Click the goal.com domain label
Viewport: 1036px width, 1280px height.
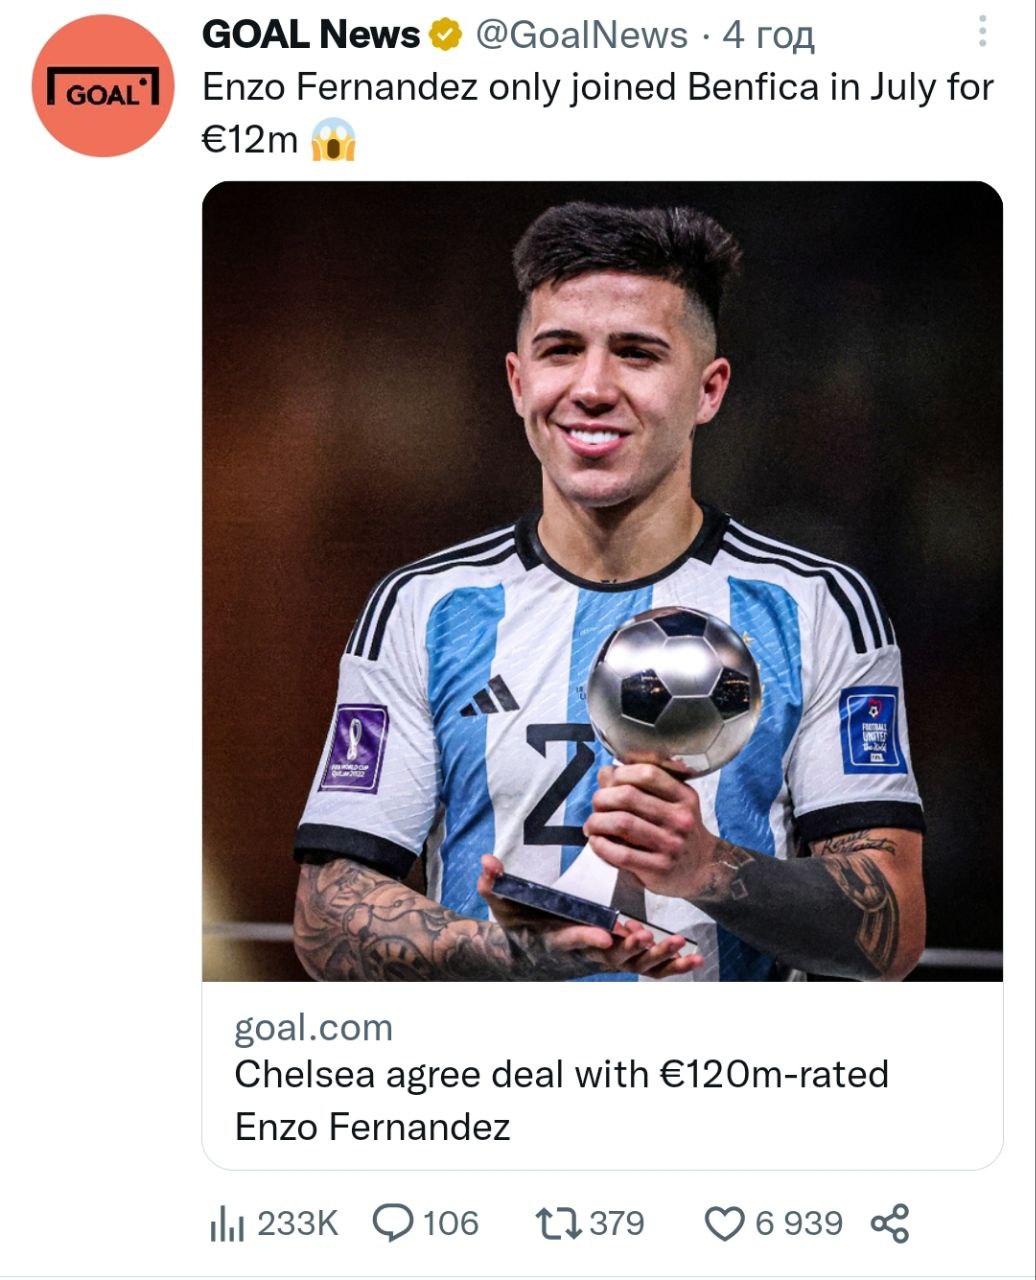(313, 1027)
